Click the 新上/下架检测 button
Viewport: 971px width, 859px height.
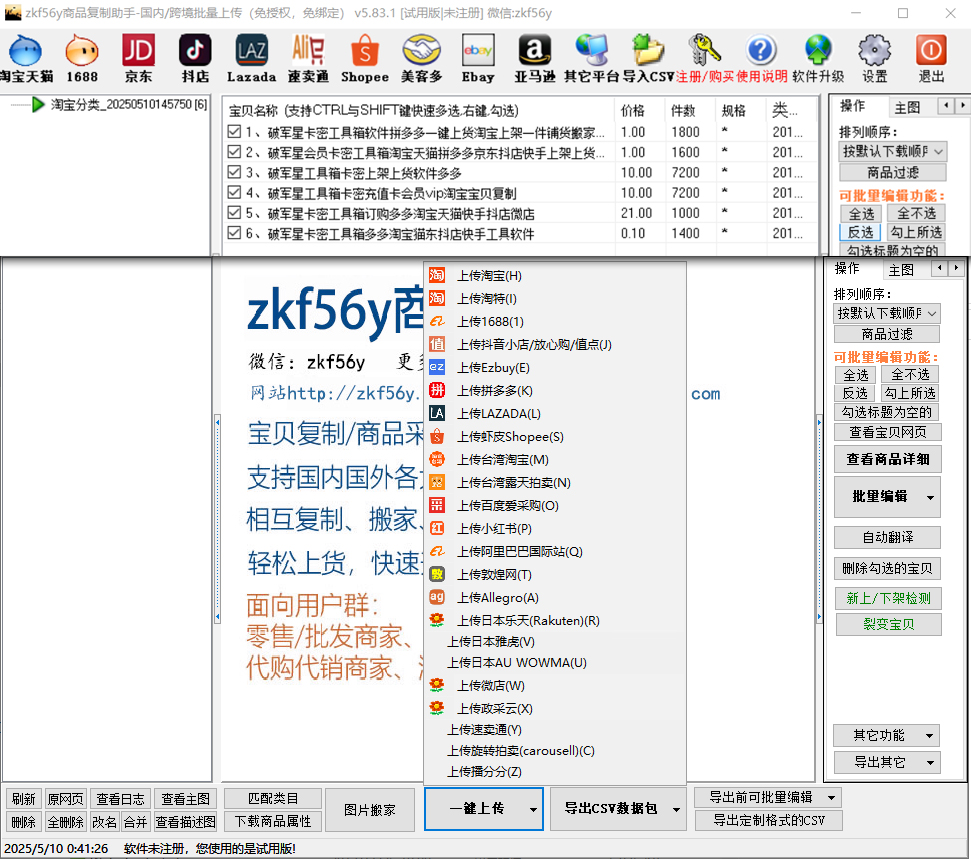[x=889, y=598]
